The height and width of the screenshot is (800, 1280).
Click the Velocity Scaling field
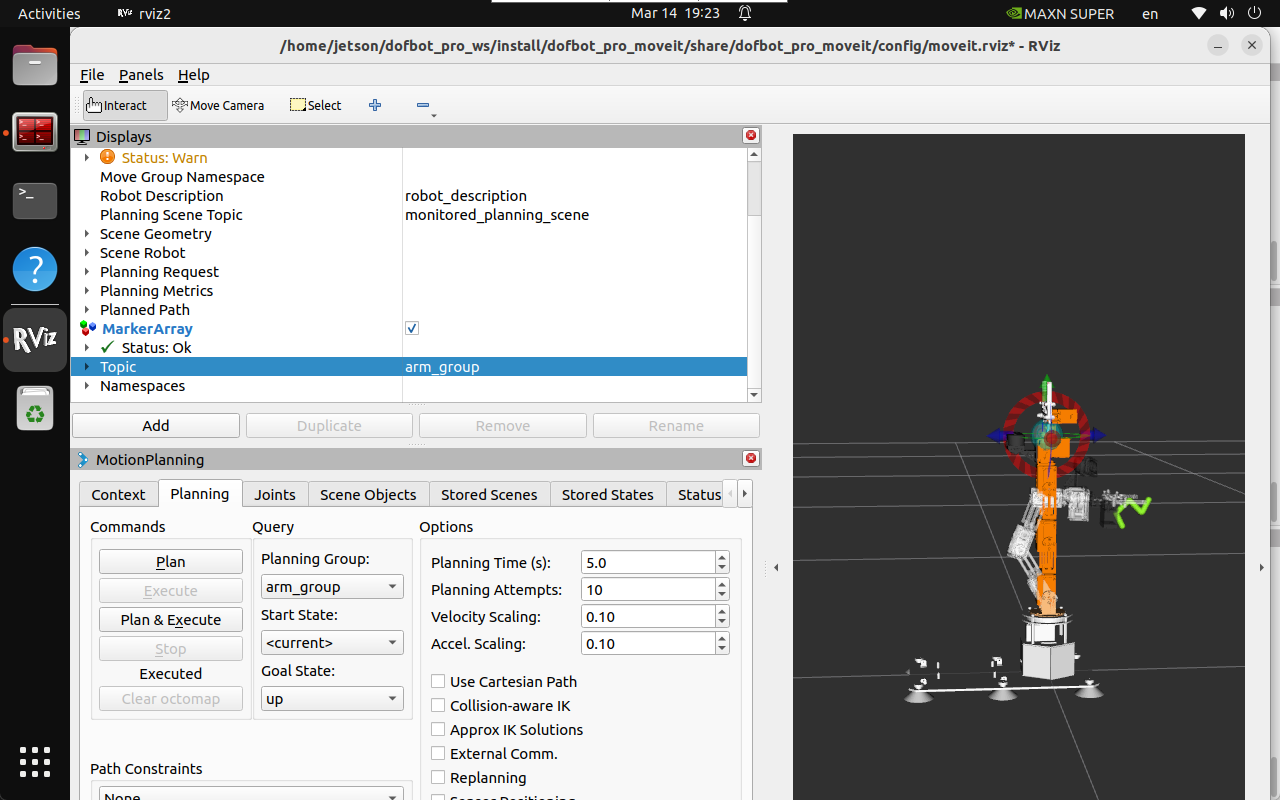click(x=648, y=616)
